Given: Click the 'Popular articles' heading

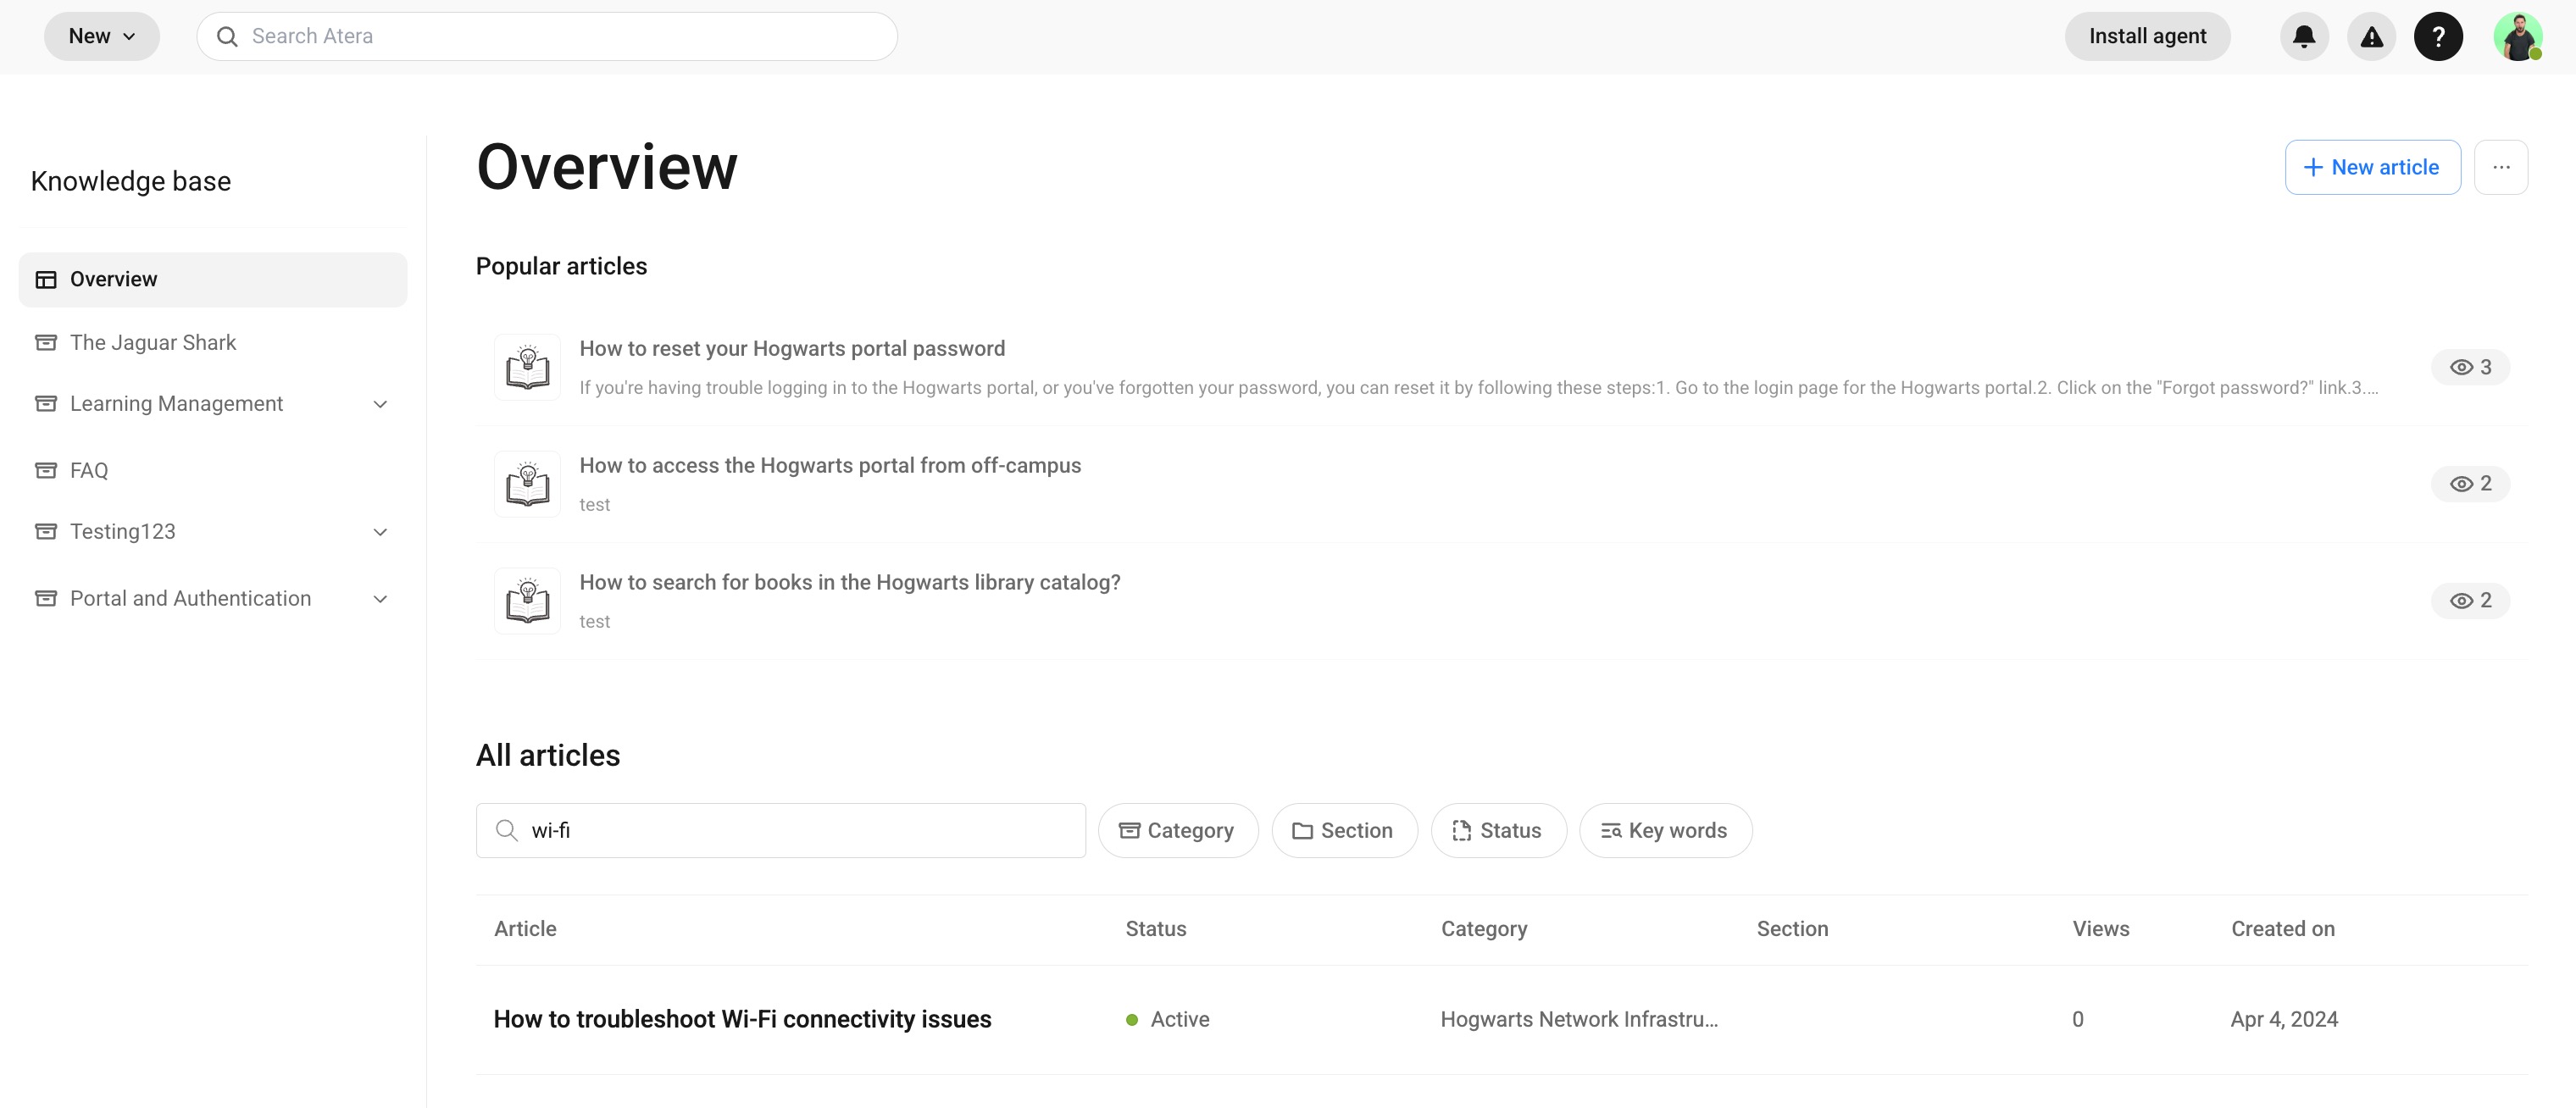Looking at the screenshot, I should click(x=561, y=266).
